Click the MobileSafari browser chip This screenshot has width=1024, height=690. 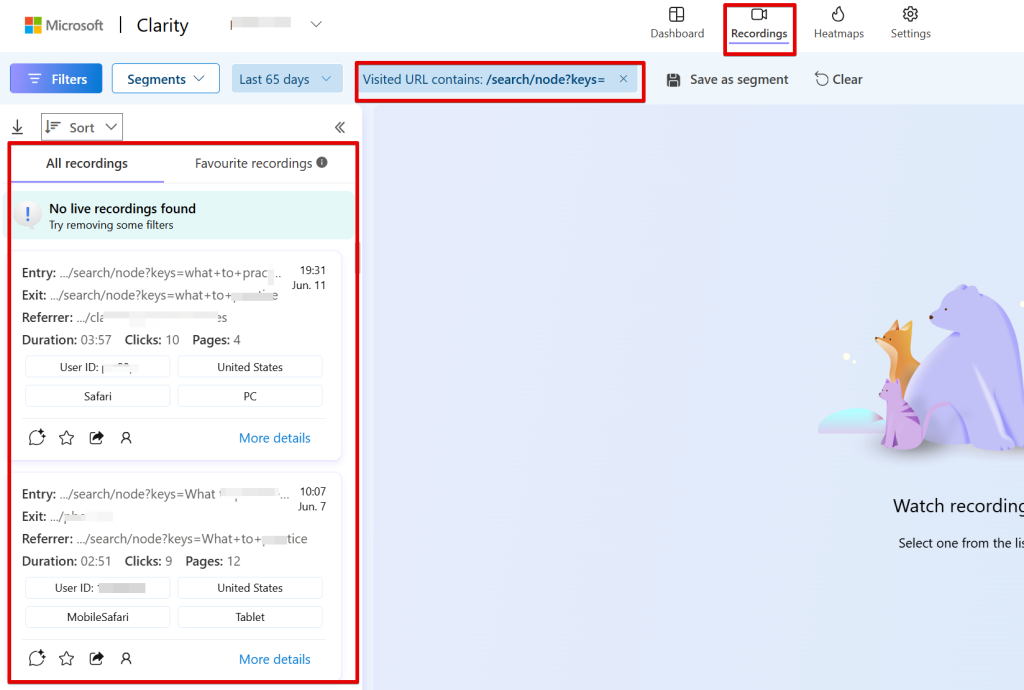tap(97, 617)
